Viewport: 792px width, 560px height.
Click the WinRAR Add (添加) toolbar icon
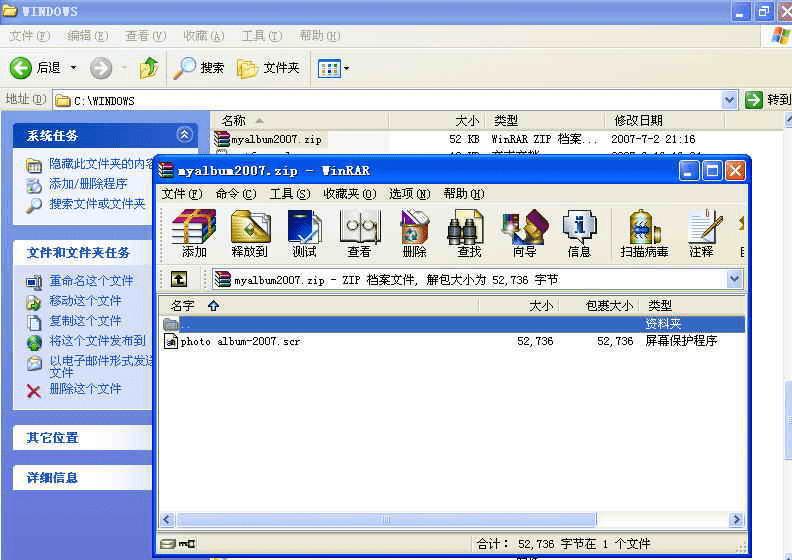193,233
